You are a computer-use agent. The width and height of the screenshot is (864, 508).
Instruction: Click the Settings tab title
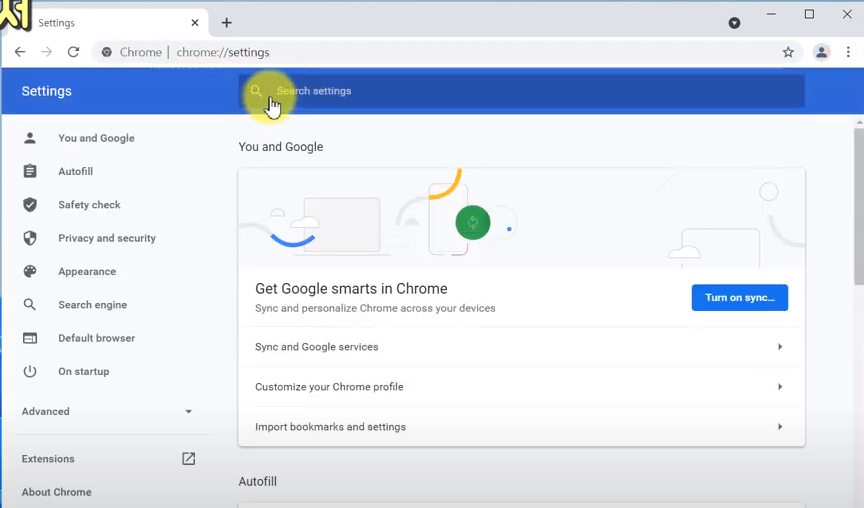[56, 23]
